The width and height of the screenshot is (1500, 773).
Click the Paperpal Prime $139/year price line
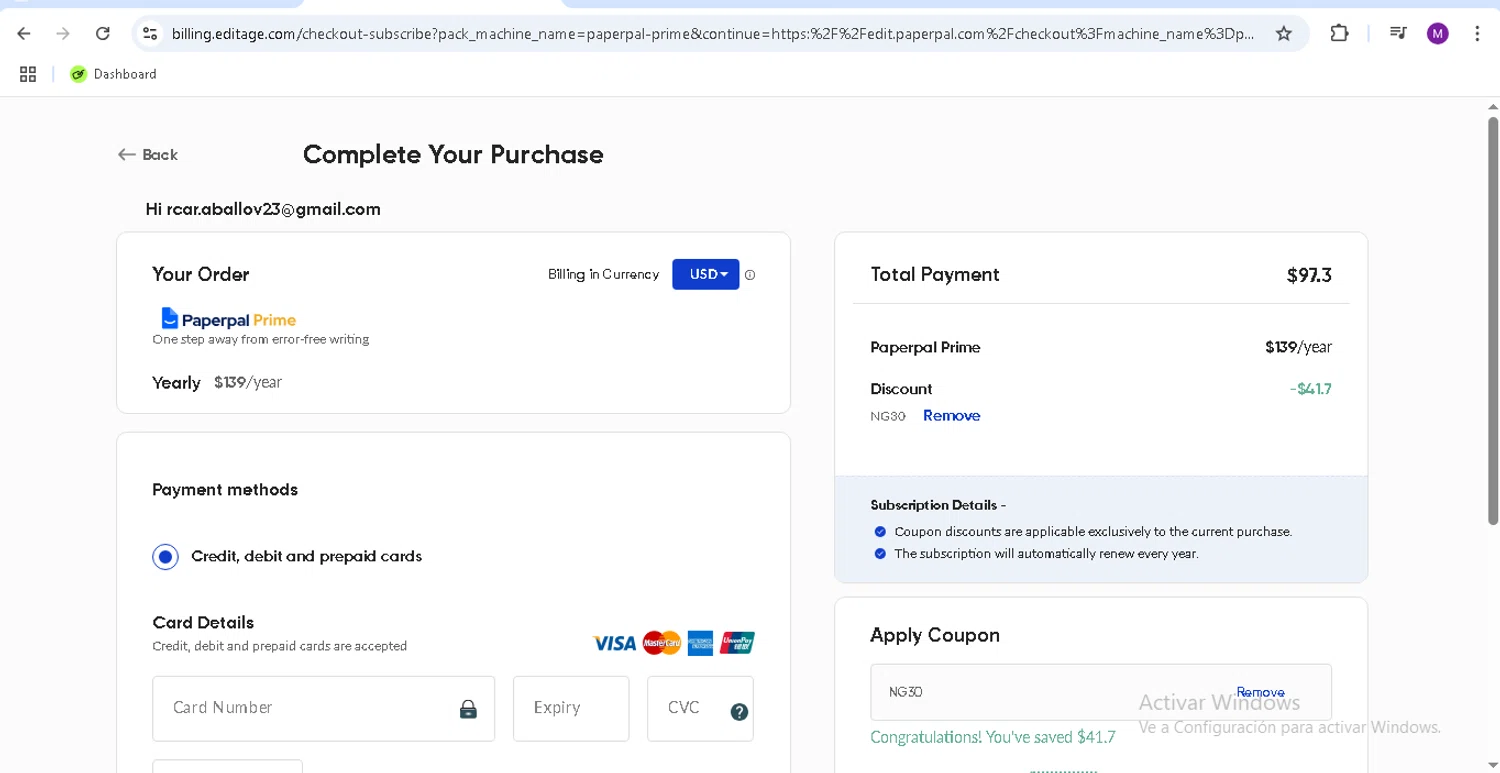[x=1101, y=348]
